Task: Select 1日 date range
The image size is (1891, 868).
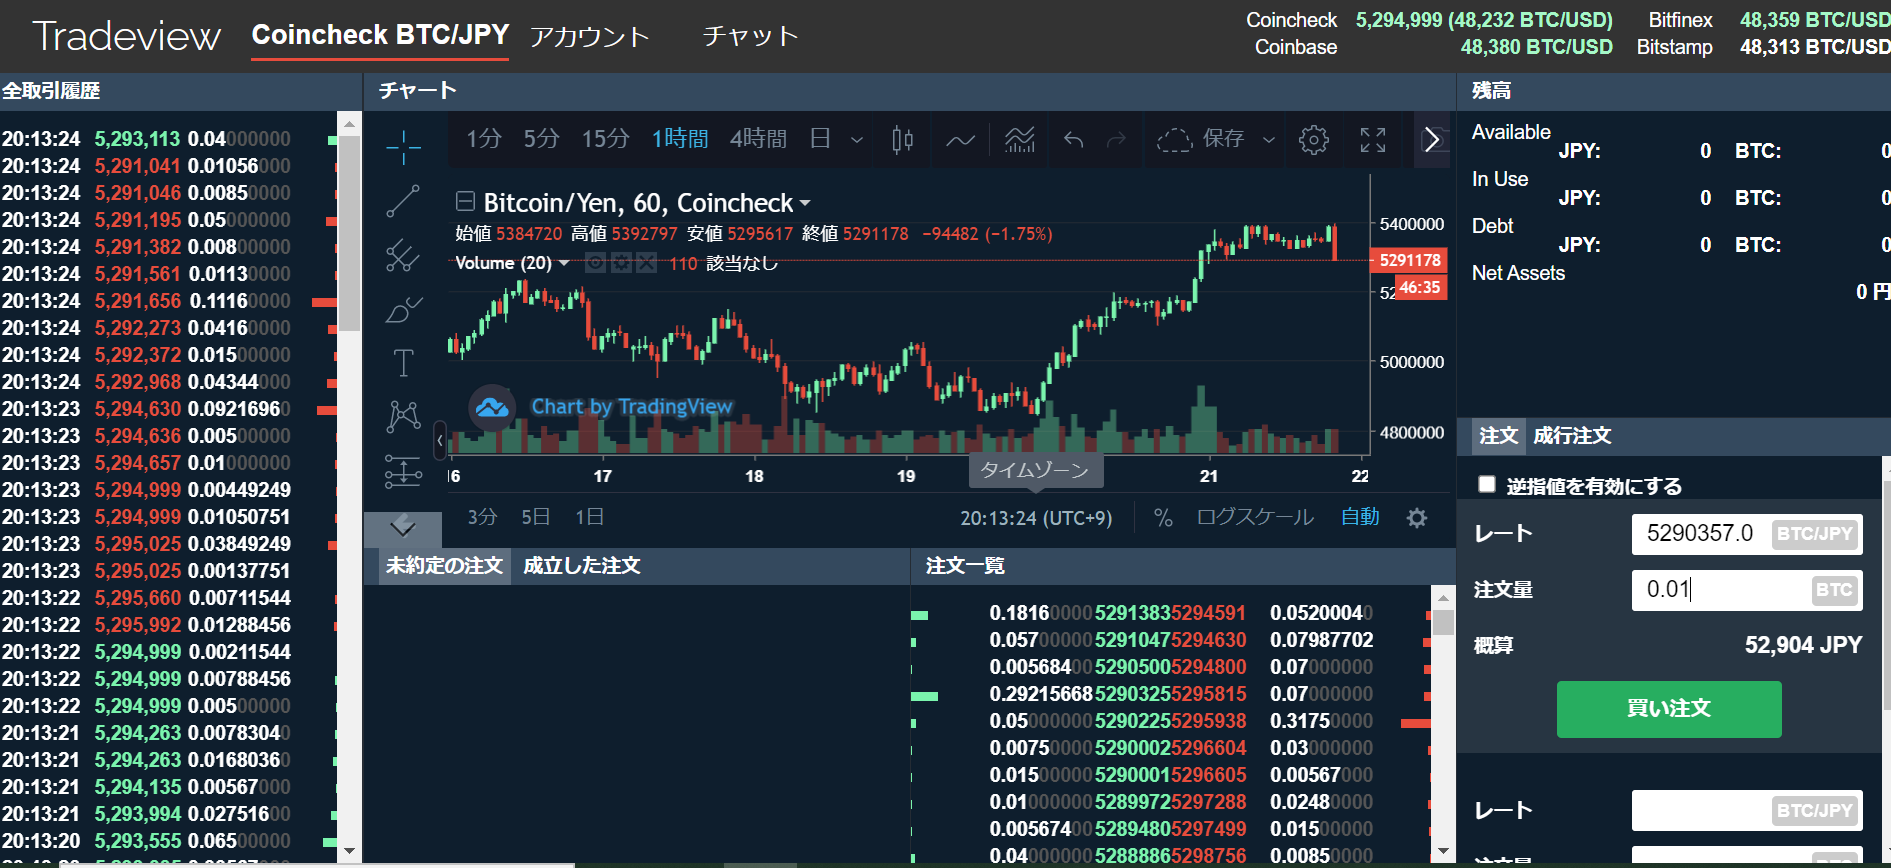Action: [589, 517]
